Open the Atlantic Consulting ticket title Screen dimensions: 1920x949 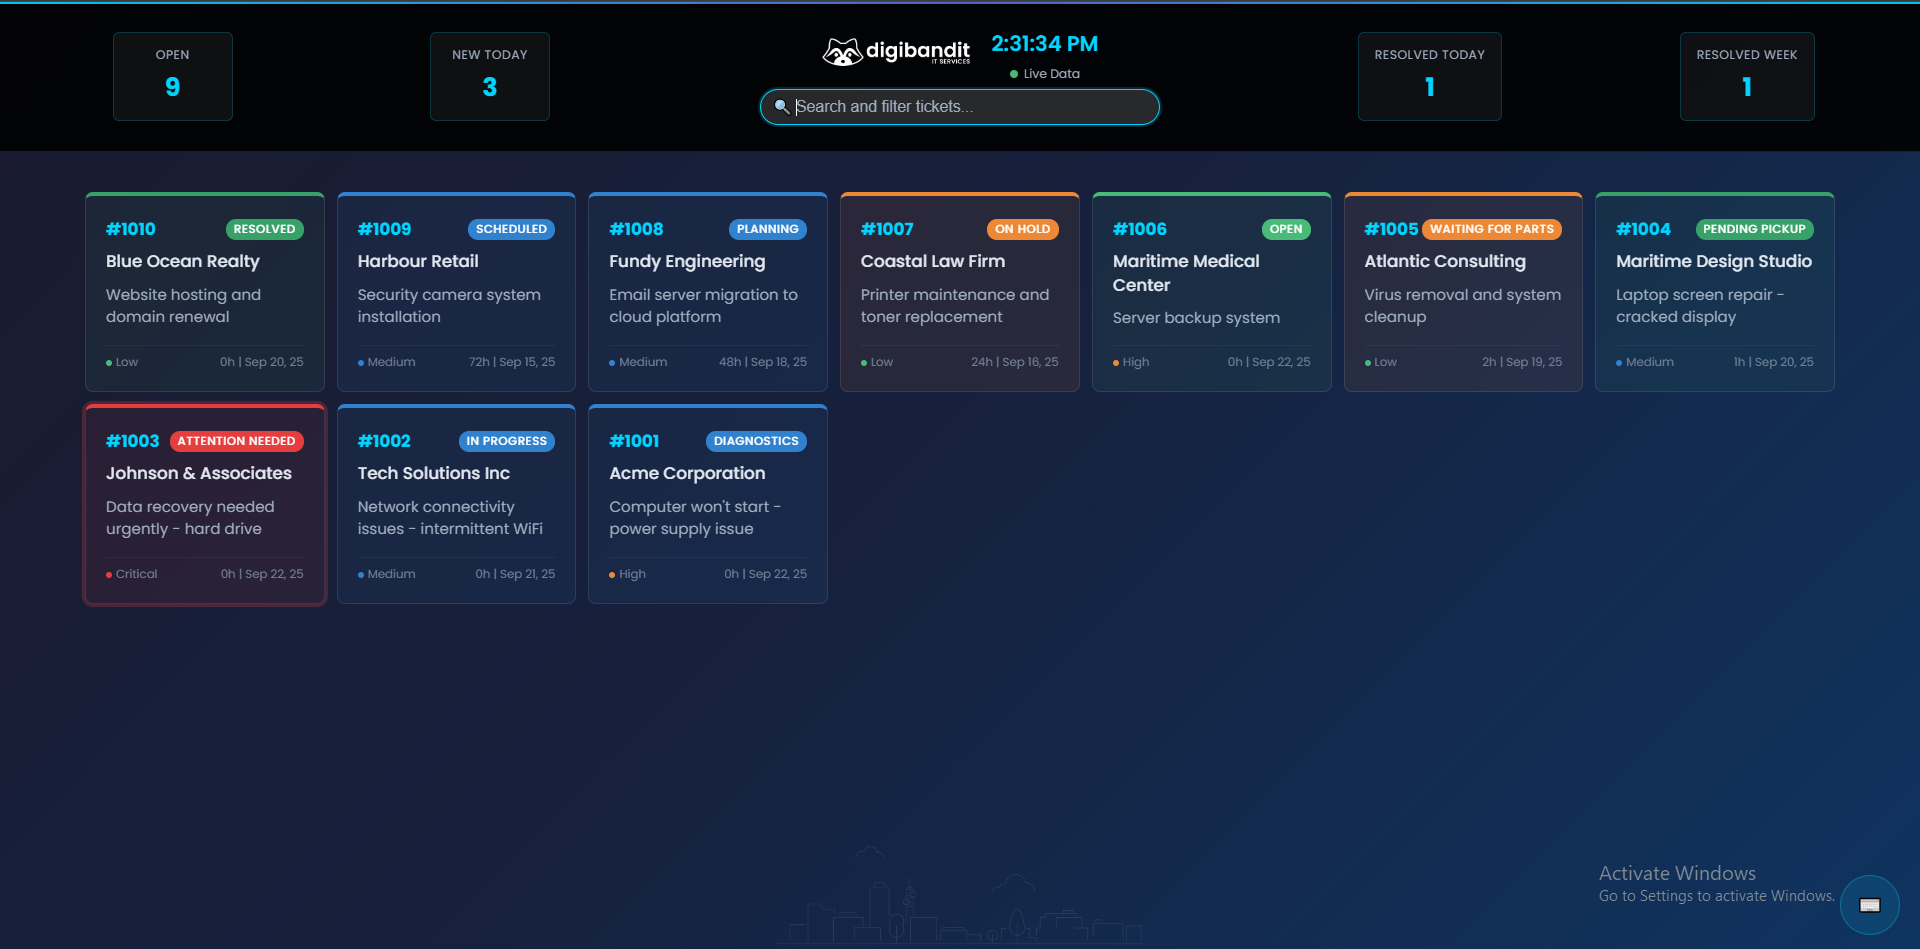[x=1444, y=261]
